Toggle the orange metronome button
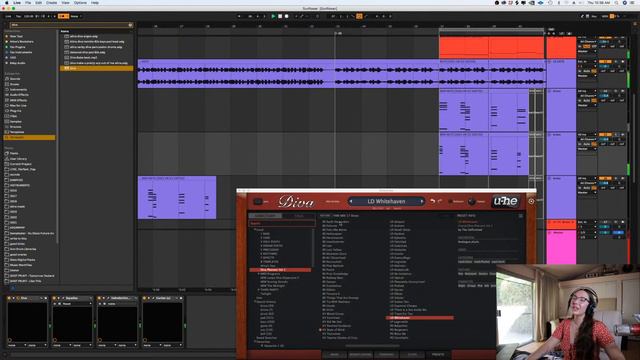 coord(63,16)
